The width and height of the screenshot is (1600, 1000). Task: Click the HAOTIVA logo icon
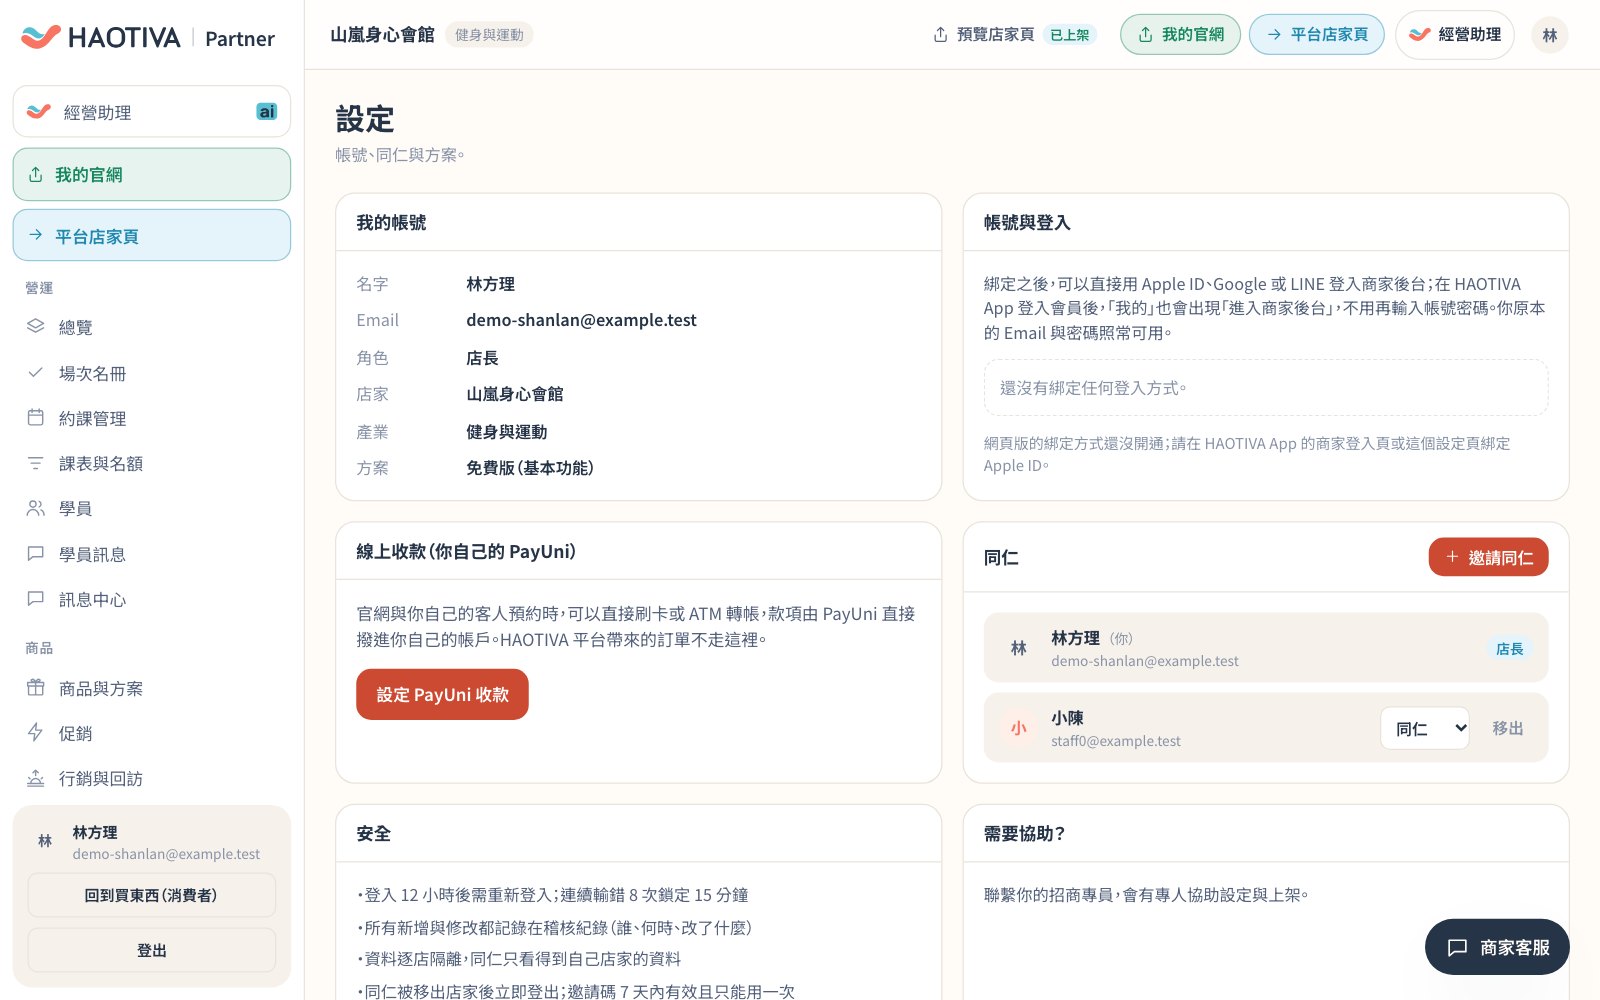pos(41,37)
